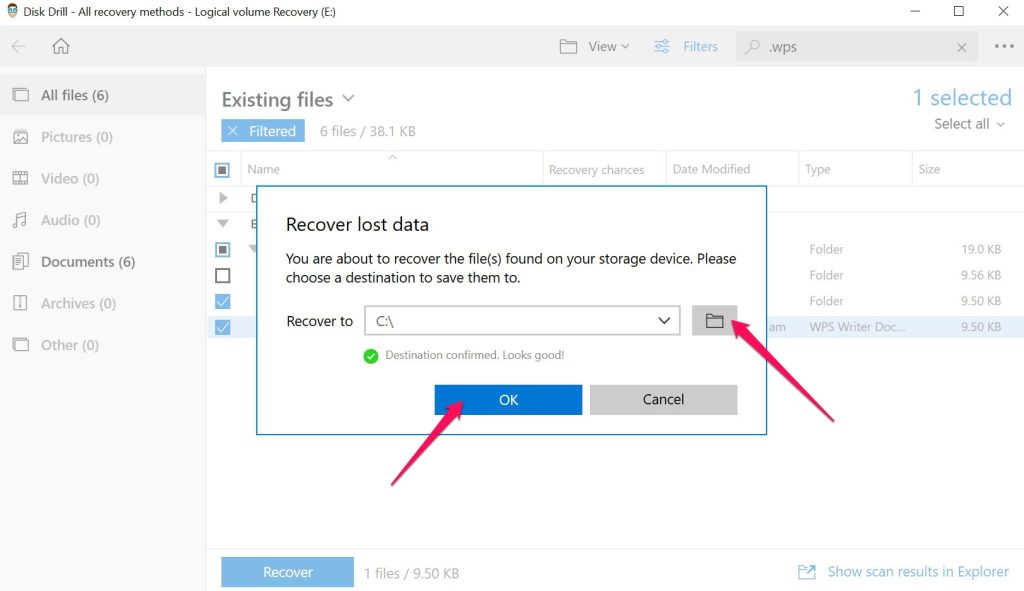The width and height of the screenshot is (1024, 591).
Task: Open the Recover to destination dropdown
Action: pyautogui.click(x=662, y=321)
